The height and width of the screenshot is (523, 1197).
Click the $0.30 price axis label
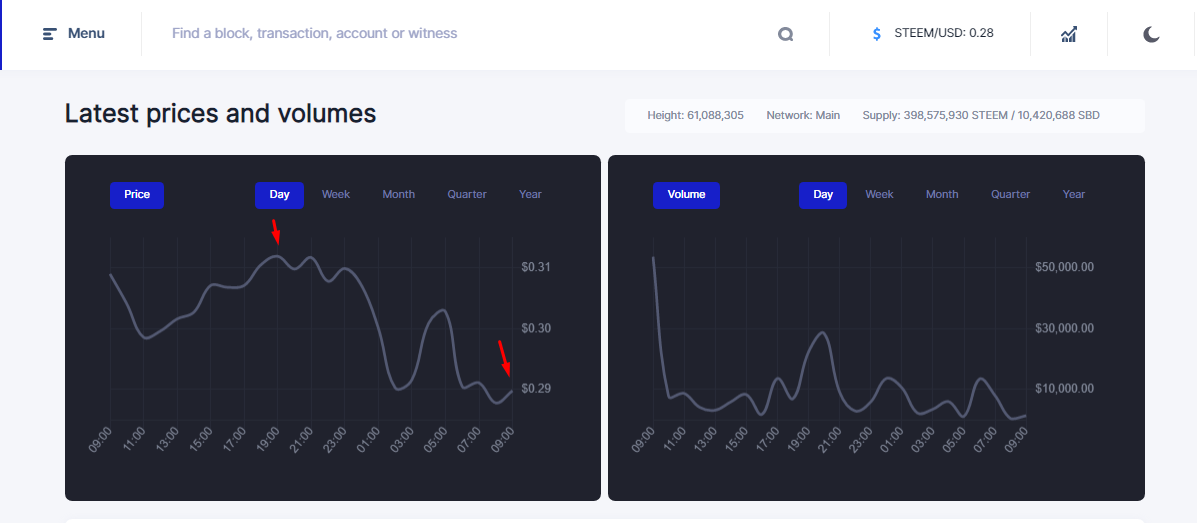click(x=536, y=328)
